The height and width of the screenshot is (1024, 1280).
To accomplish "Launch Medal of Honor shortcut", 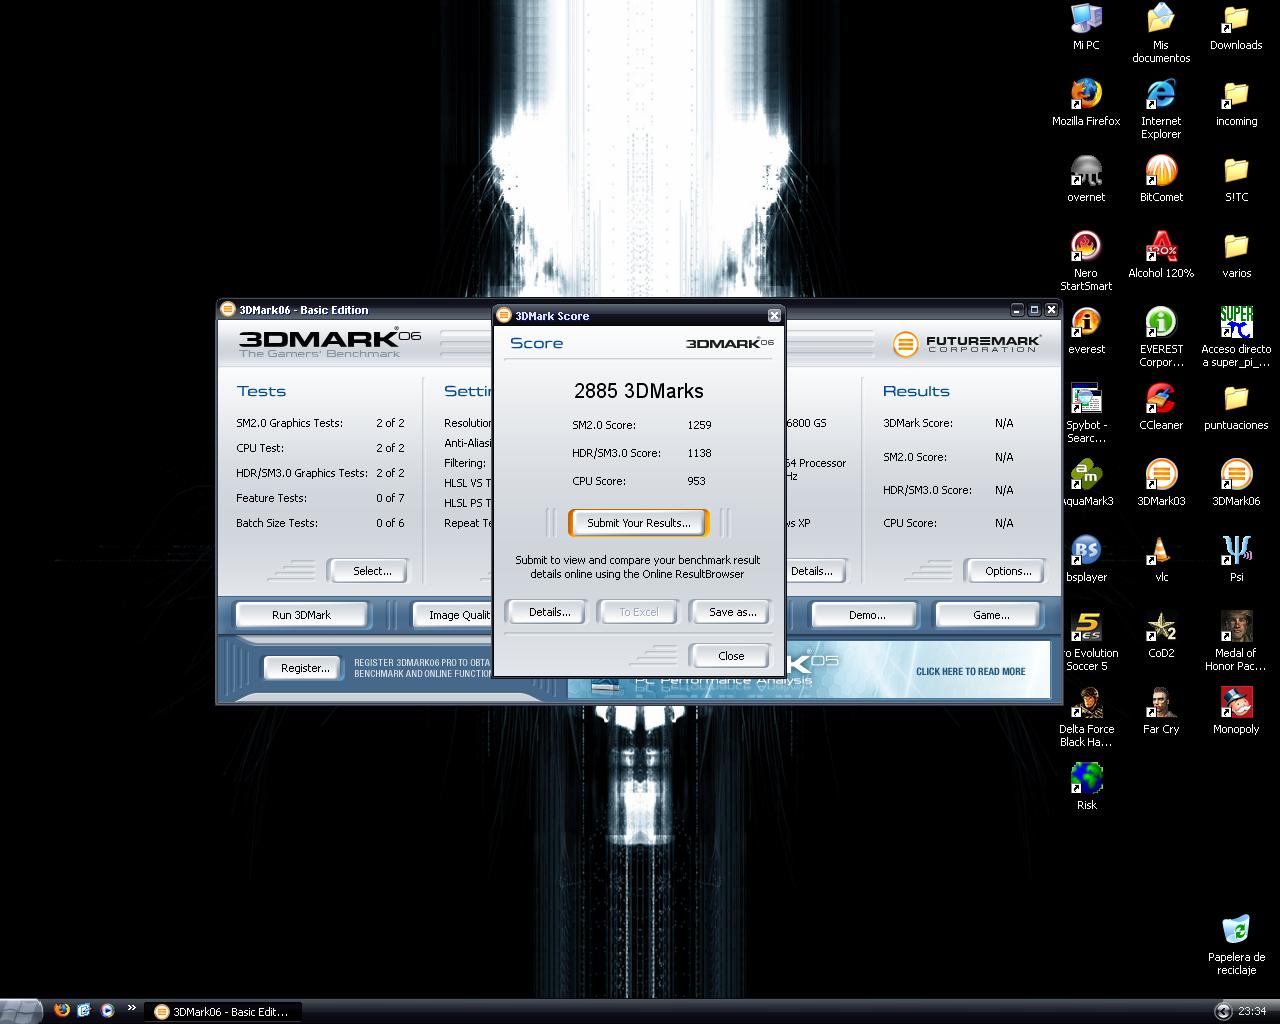I will [x=1236, y=640].
